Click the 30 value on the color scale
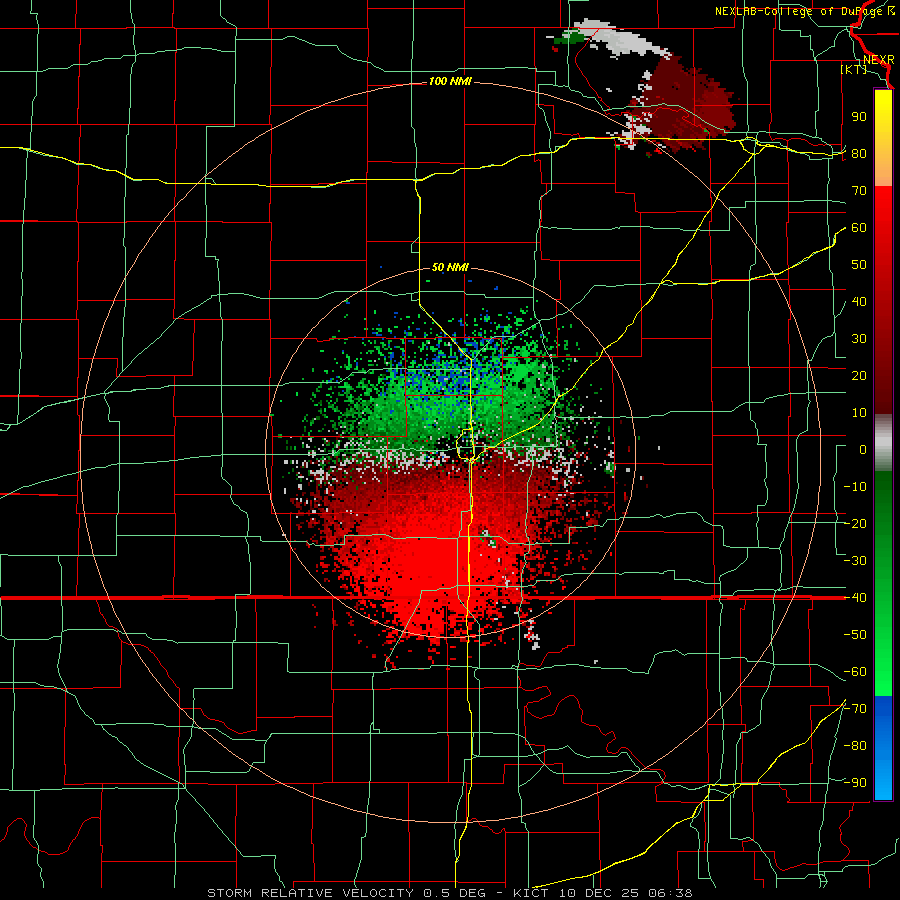900x900 pixels. (859, 339)
